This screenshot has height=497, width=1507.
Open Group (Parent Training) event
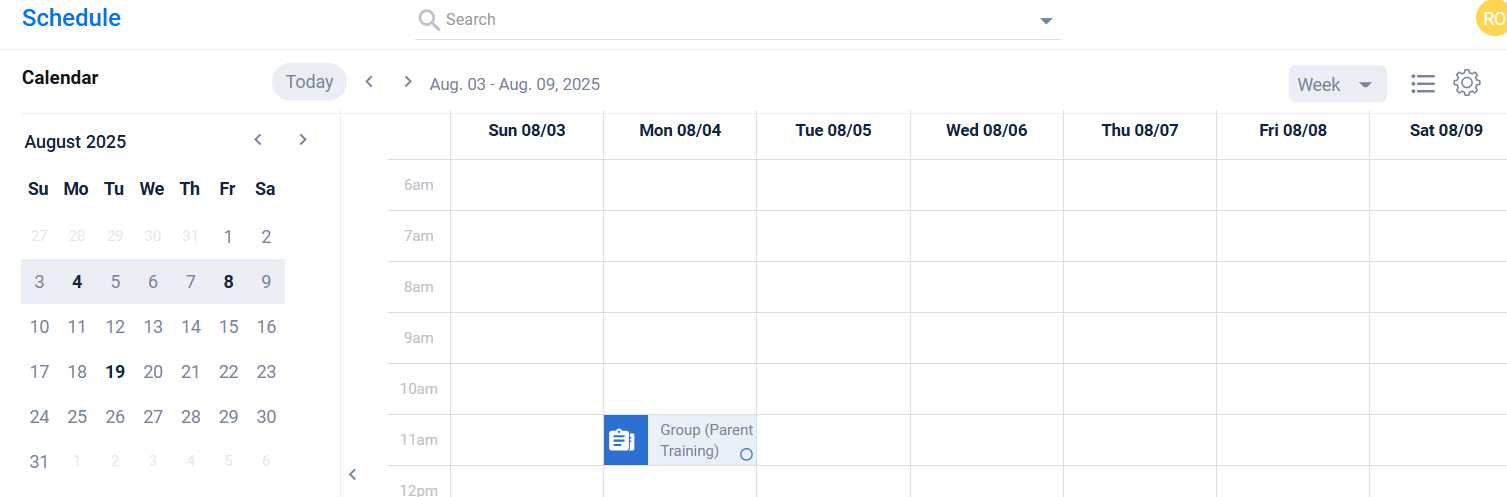click(x=700, y=440)
